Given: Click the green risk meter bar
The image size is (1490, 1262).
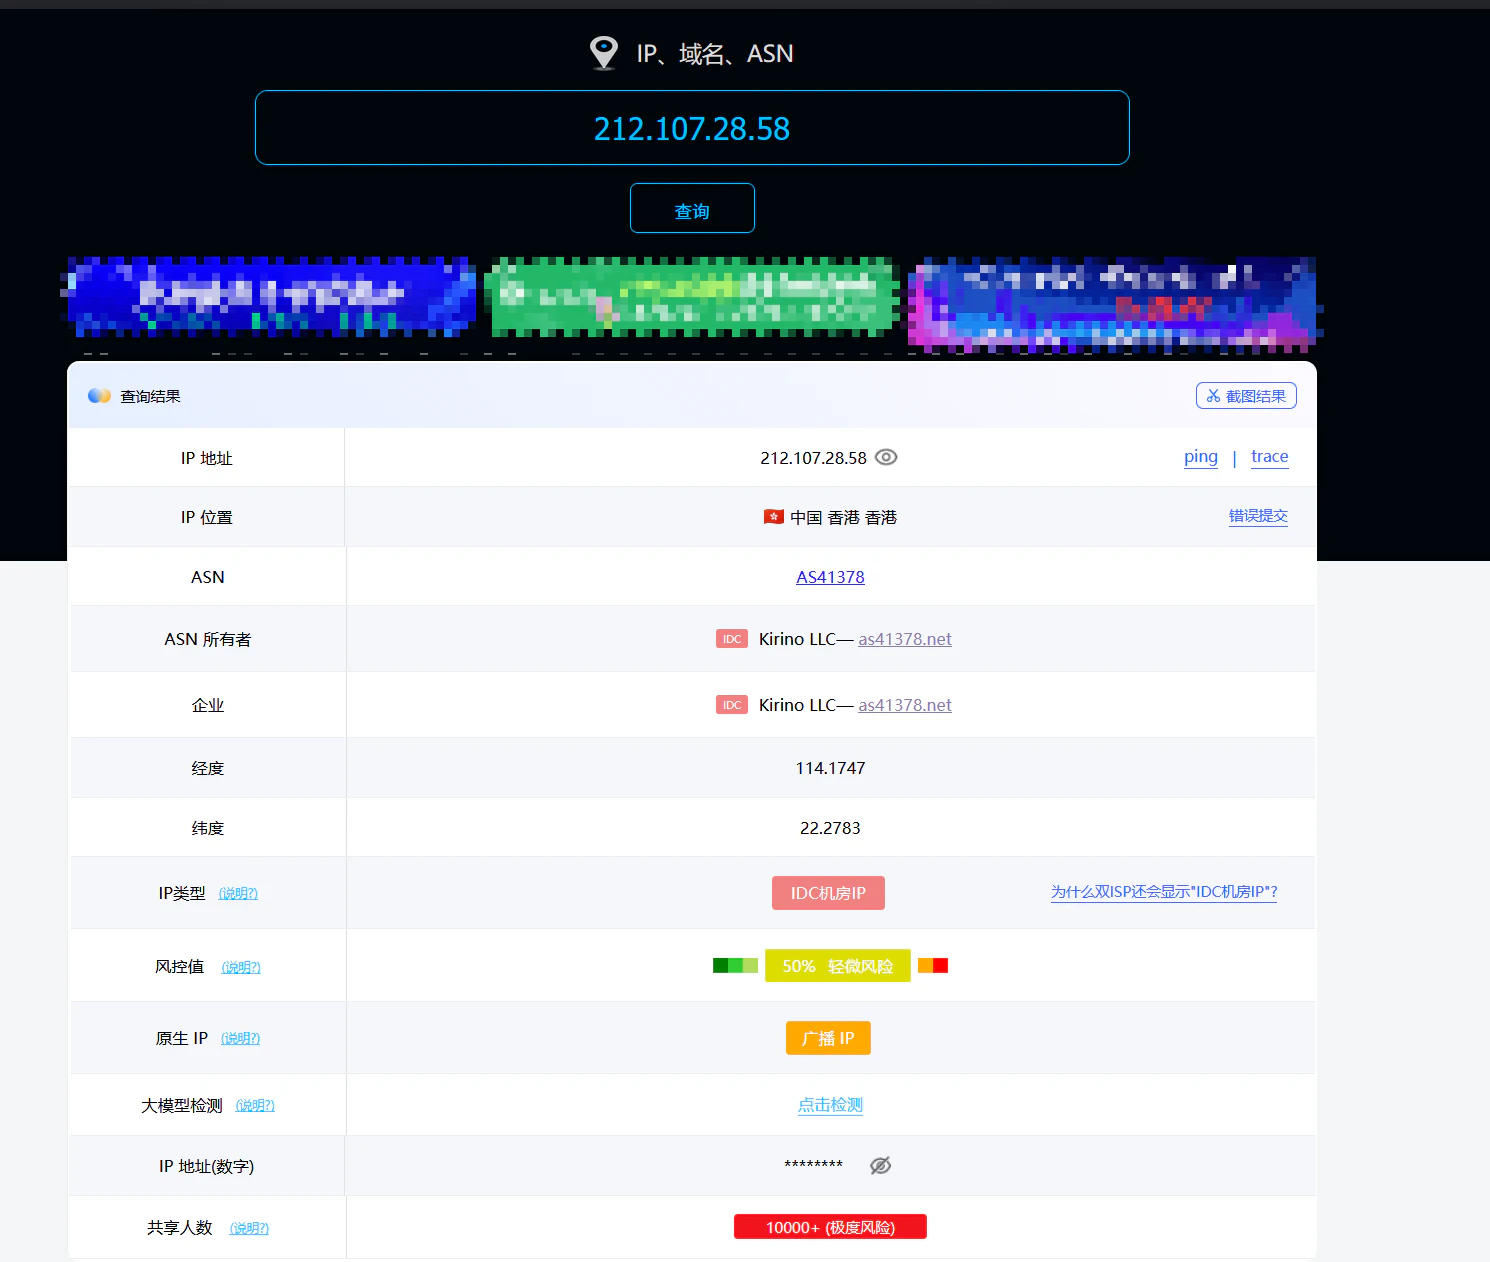Looking at the screenshot, I should tap(735, 965).
